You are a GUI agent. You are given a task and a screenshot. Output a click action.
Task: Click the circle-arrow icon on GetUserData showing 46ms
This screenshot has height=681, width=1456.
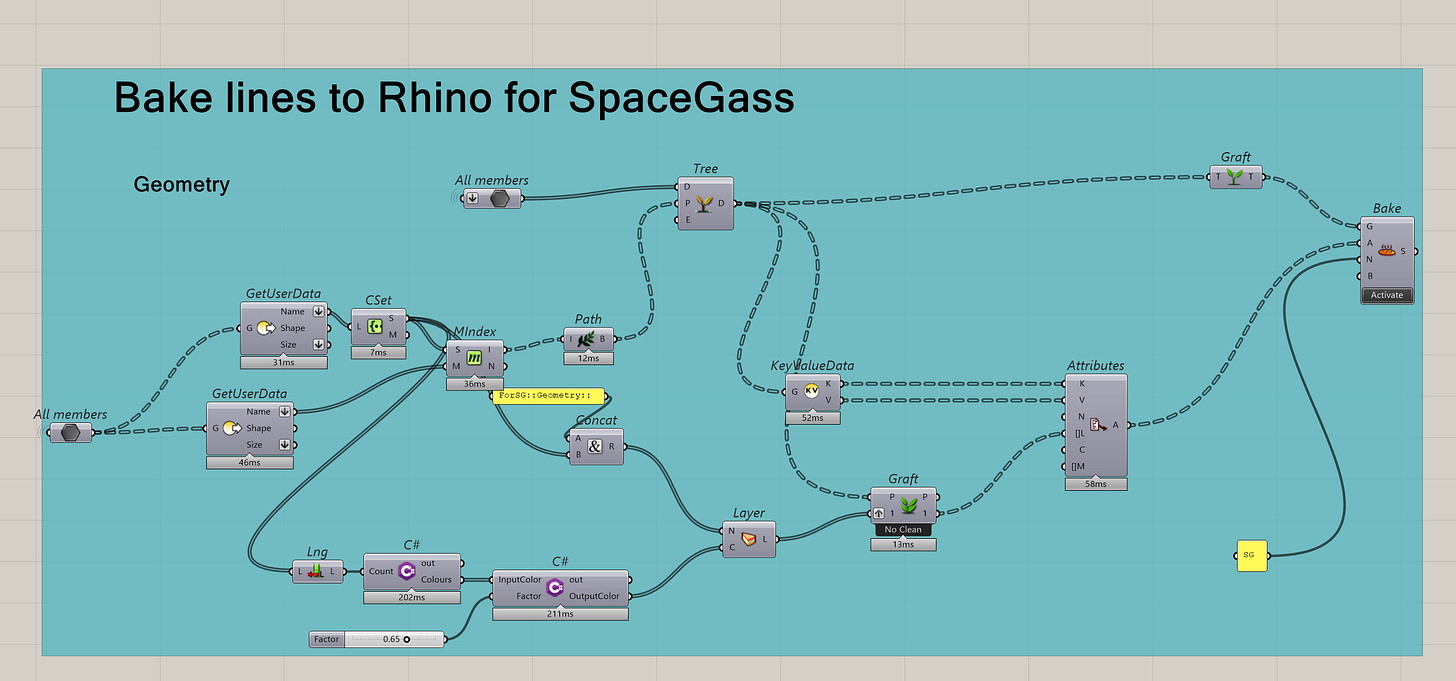point(231,428)
